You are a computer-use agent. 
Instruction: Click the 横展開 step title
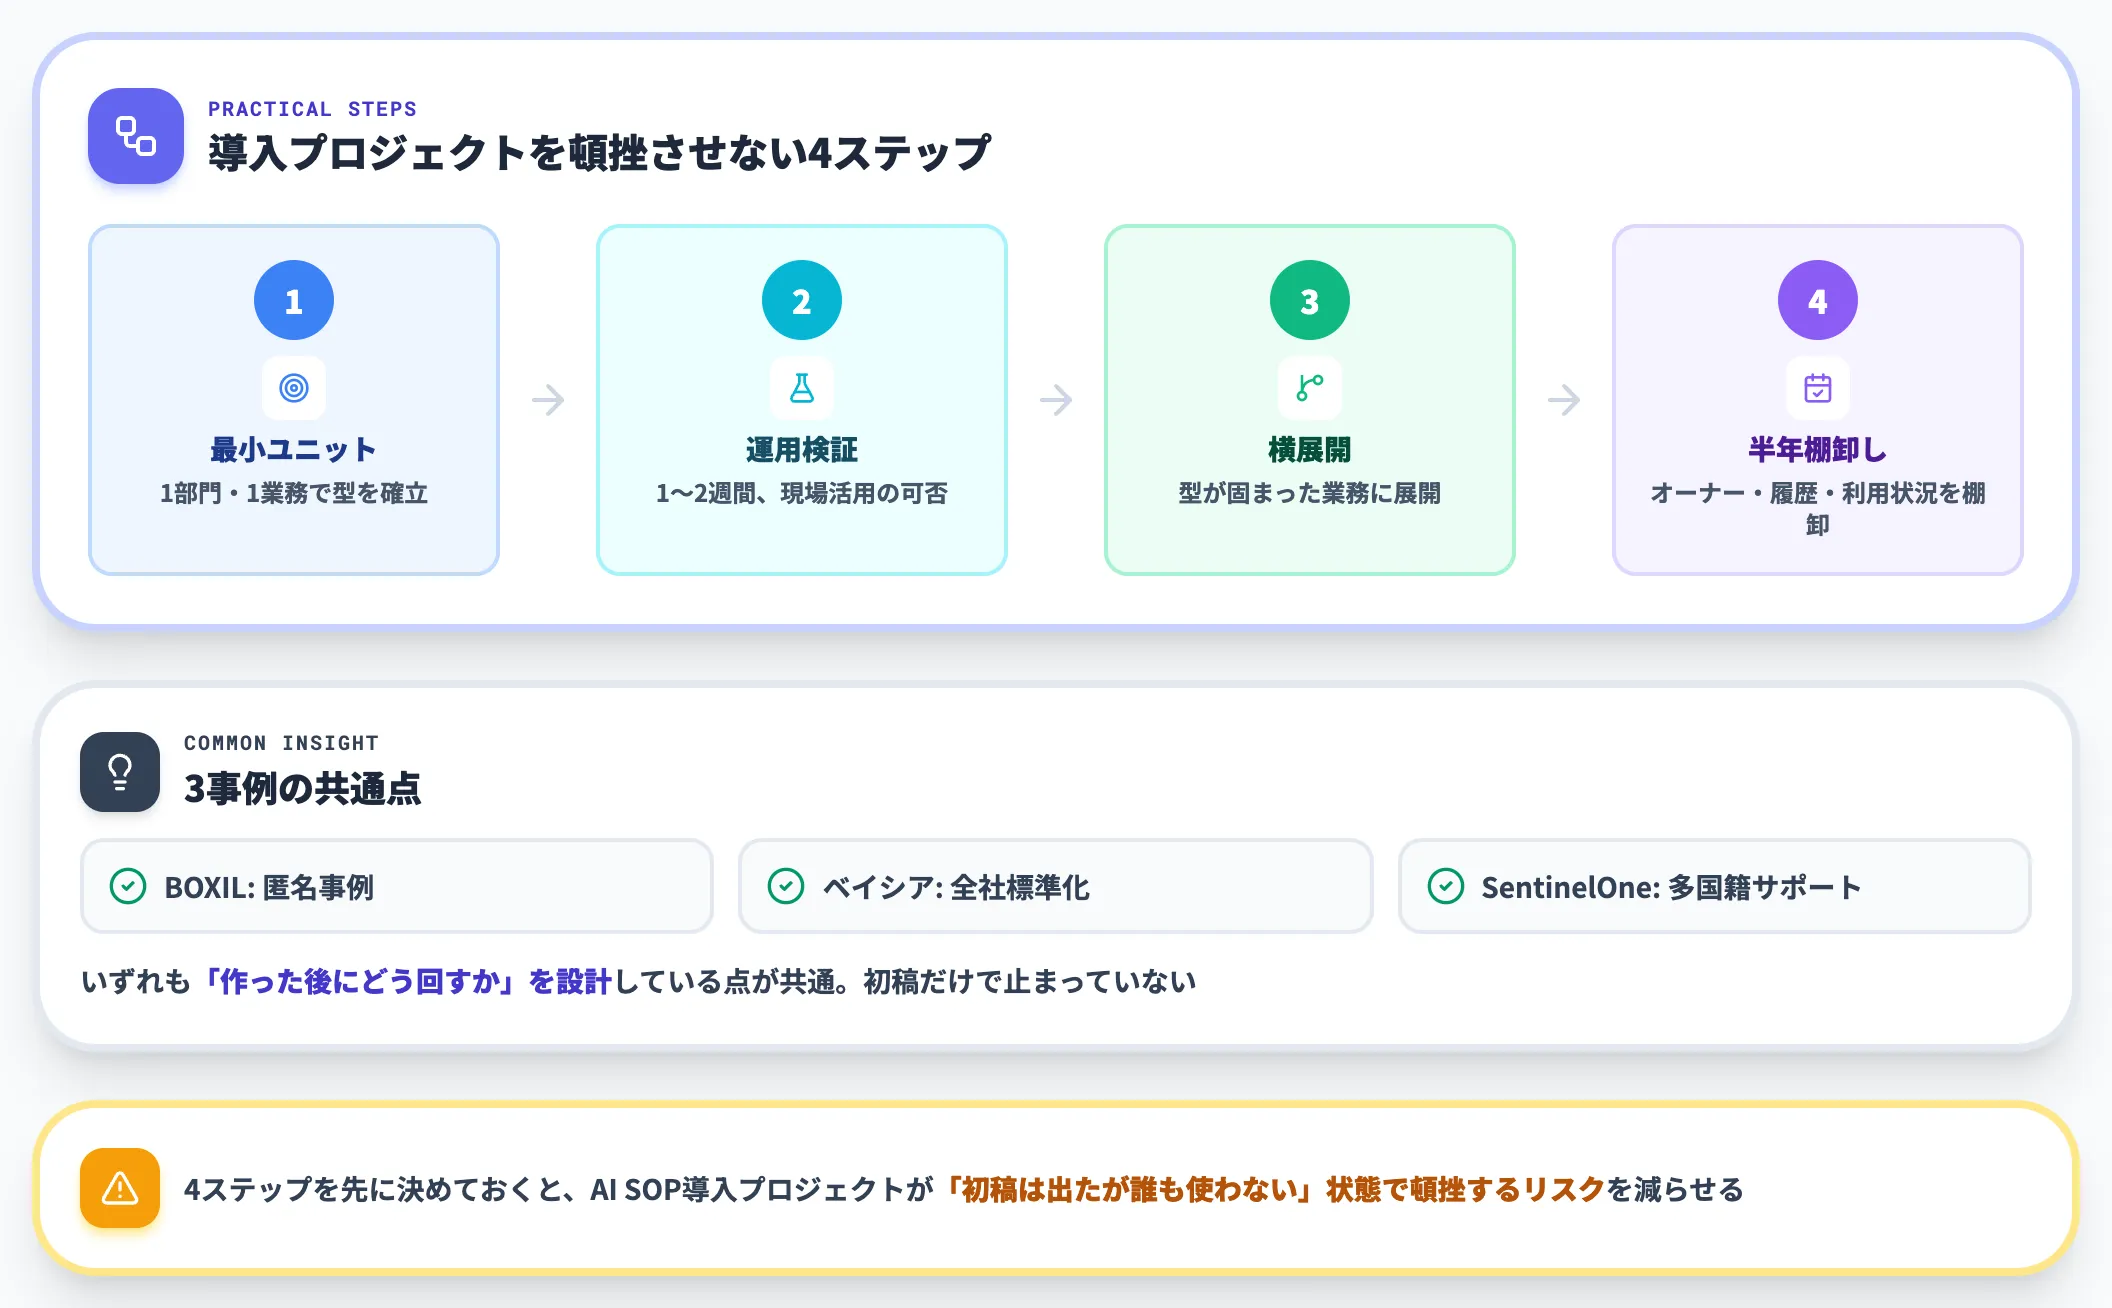1310,450
